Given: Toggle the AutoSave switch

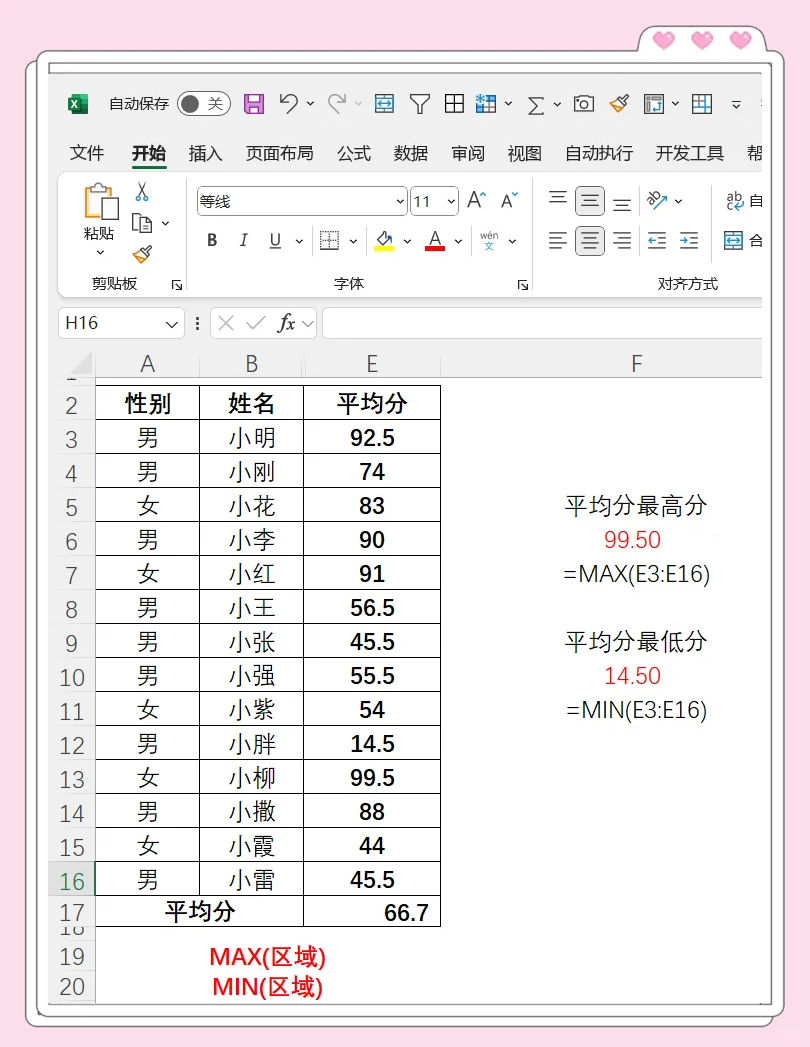Looking at the screenshot, I should [203, 104].
